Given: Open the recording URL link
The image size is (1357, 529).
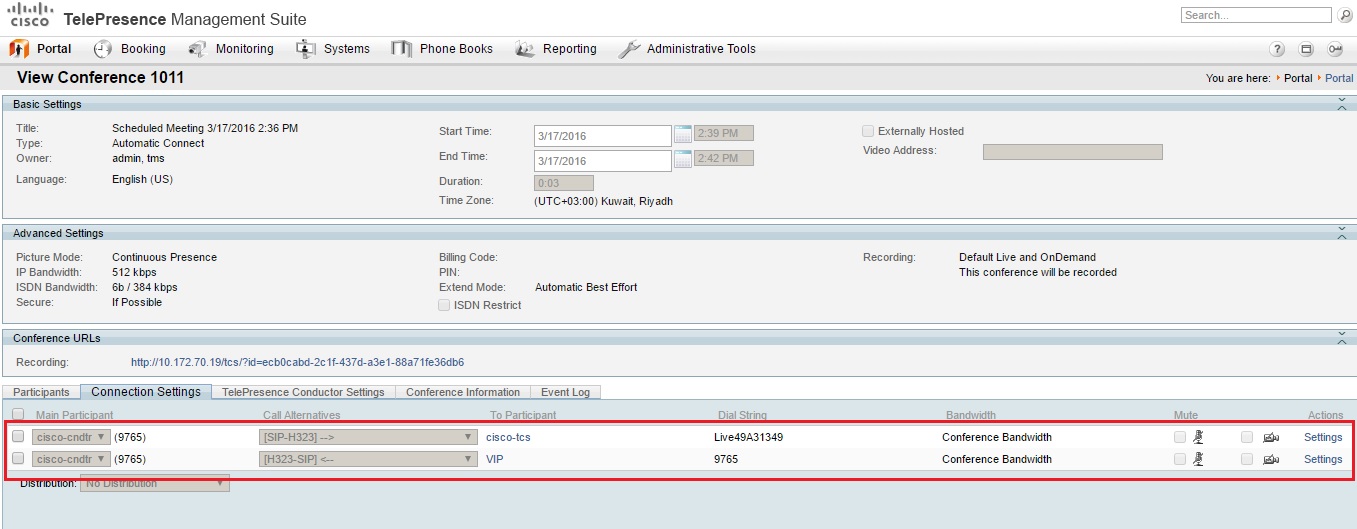Looking at the screenshot, I should (x=297, y=362).
